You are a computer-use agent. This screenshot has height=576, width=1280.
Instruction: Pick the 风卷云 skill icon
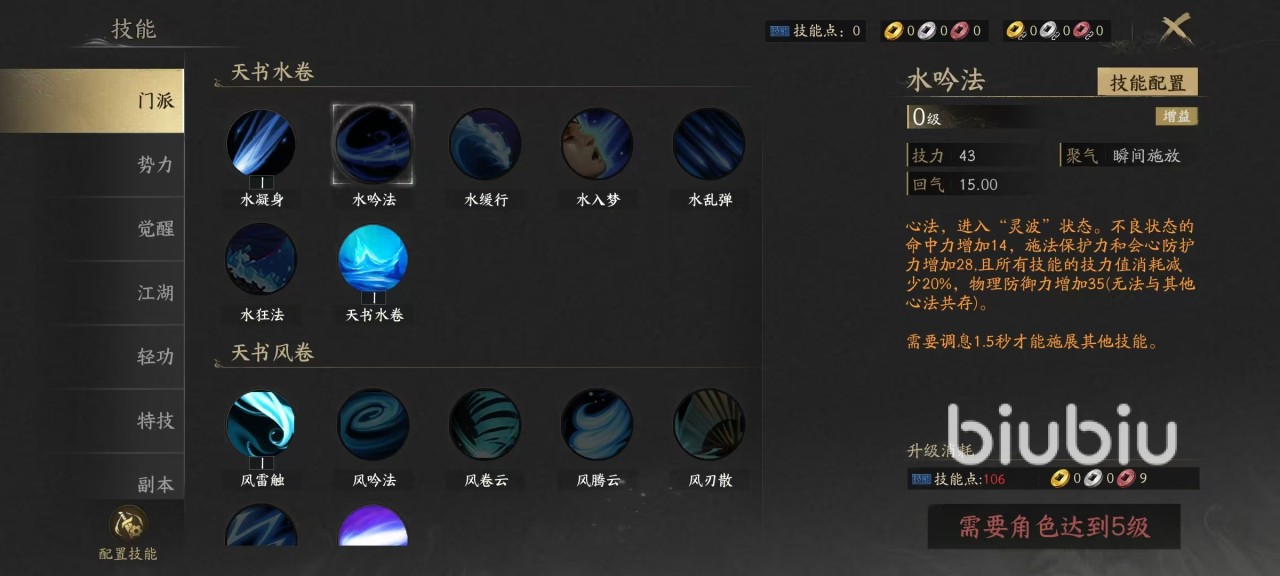point(485,425)
